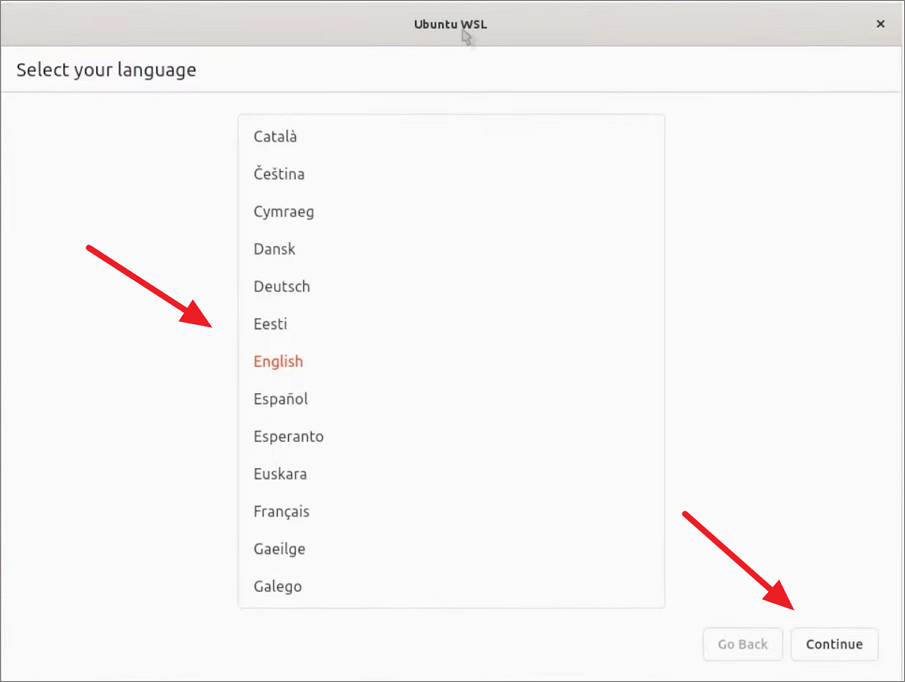Click the Go Back button
905x682 pixels.
pyautogui.click(x=743, y=644)
